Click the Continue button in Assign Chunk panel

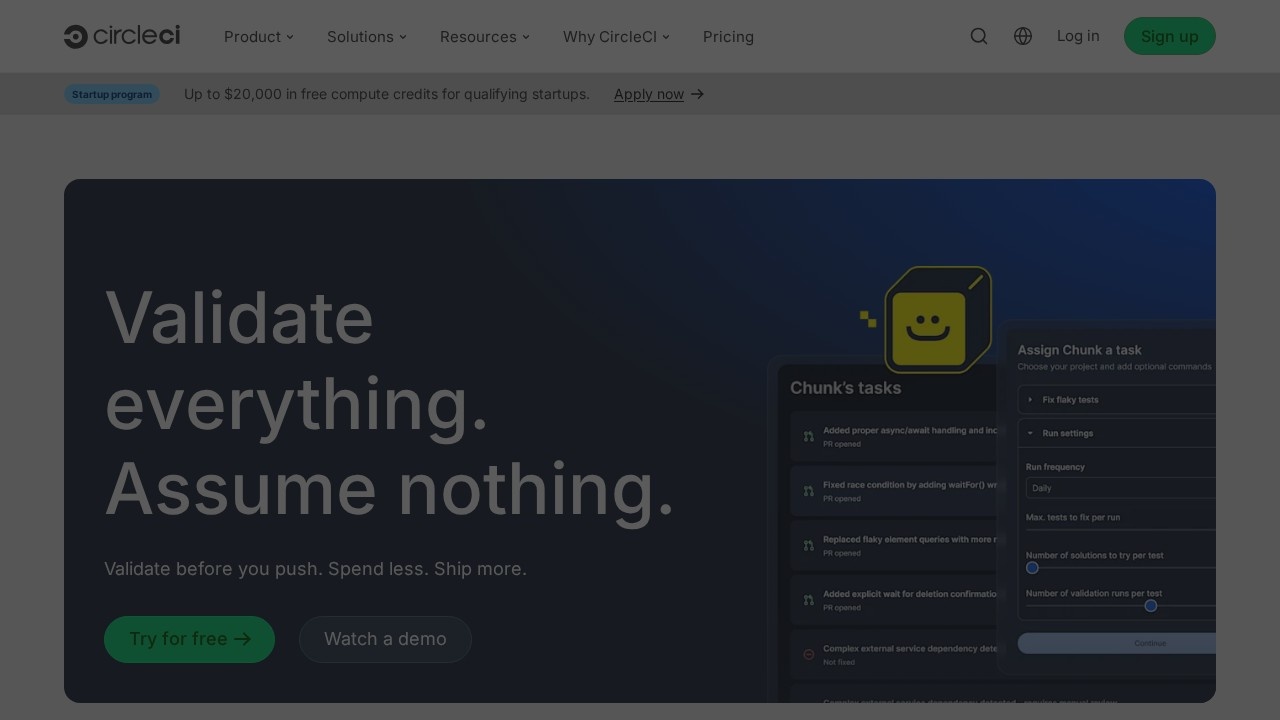[1117, 643]
